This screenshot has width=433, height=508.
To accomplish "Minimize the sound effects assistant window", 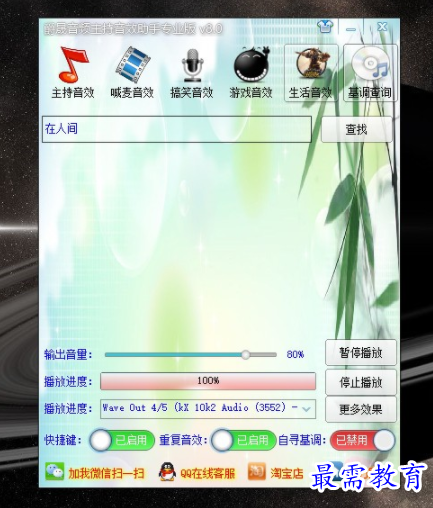I will point(351,28).
